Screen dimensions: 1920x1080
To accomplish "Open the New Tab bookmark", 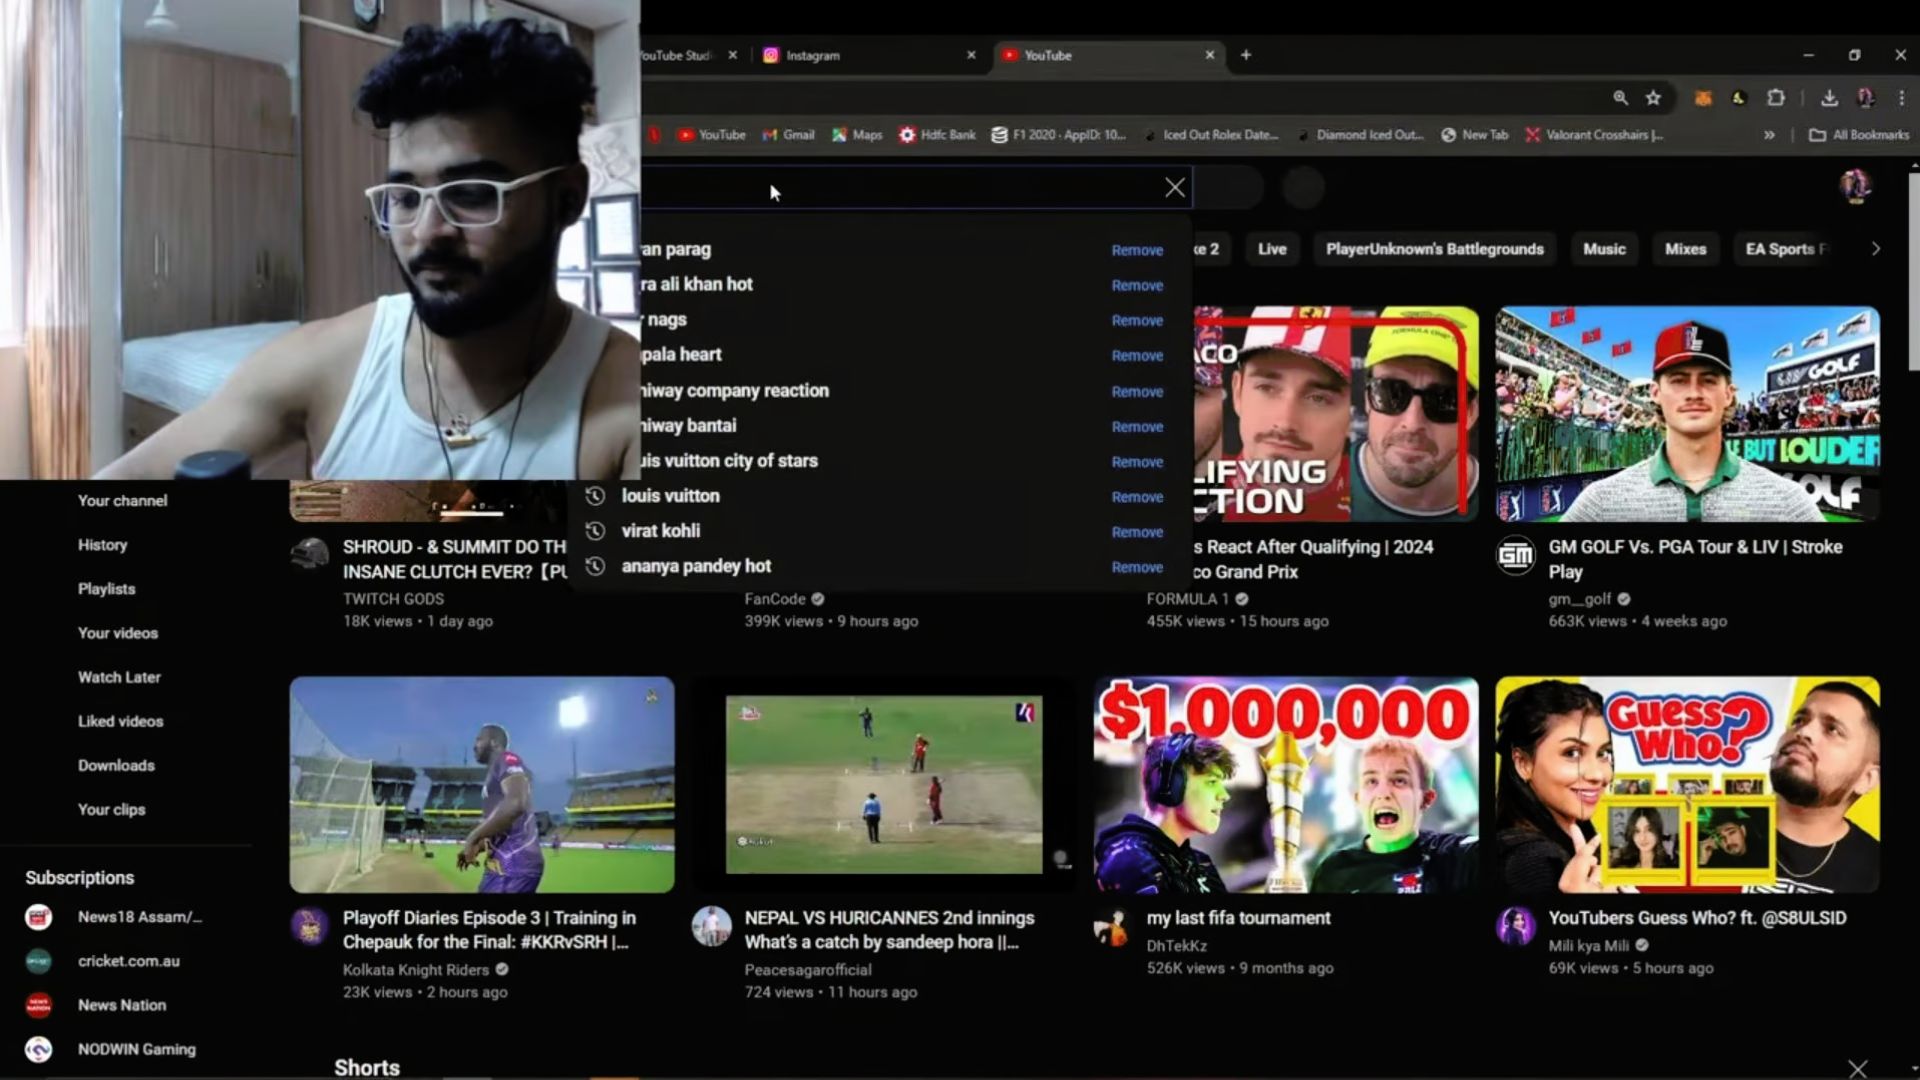I will click(x=1474, y=135).
